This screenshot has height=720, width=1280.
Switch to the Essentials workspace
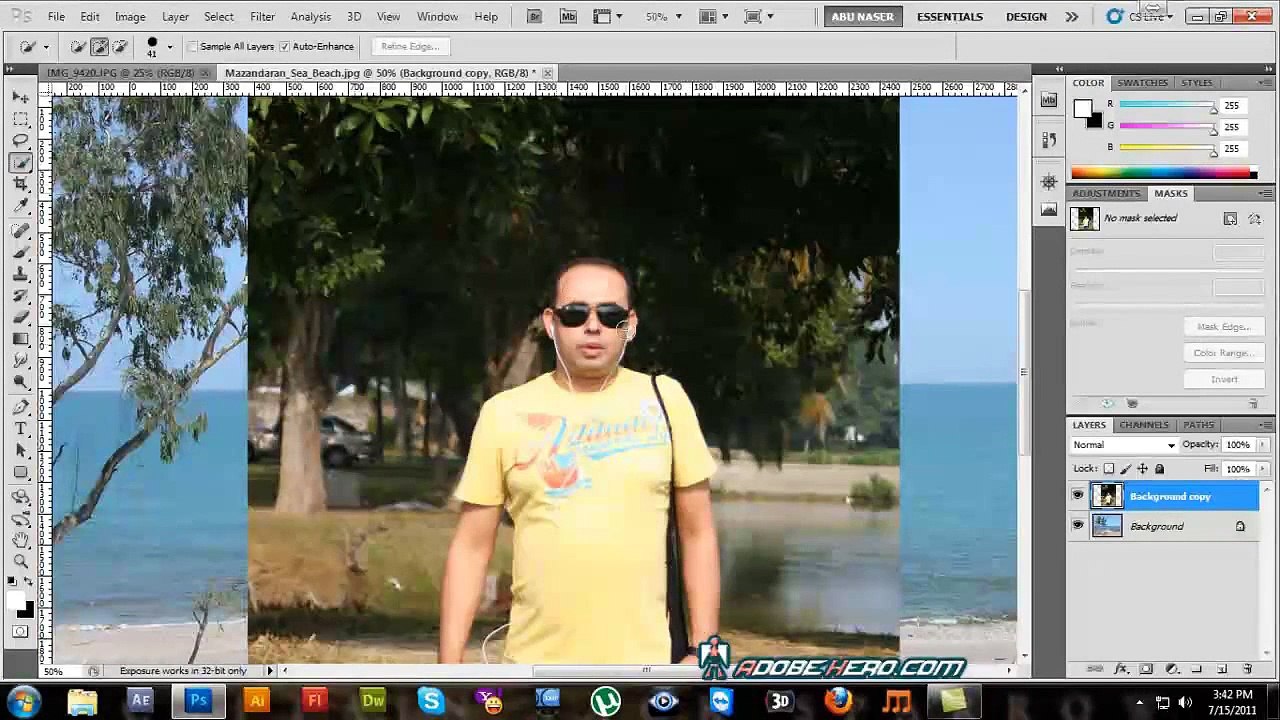(x=950, y=17)
